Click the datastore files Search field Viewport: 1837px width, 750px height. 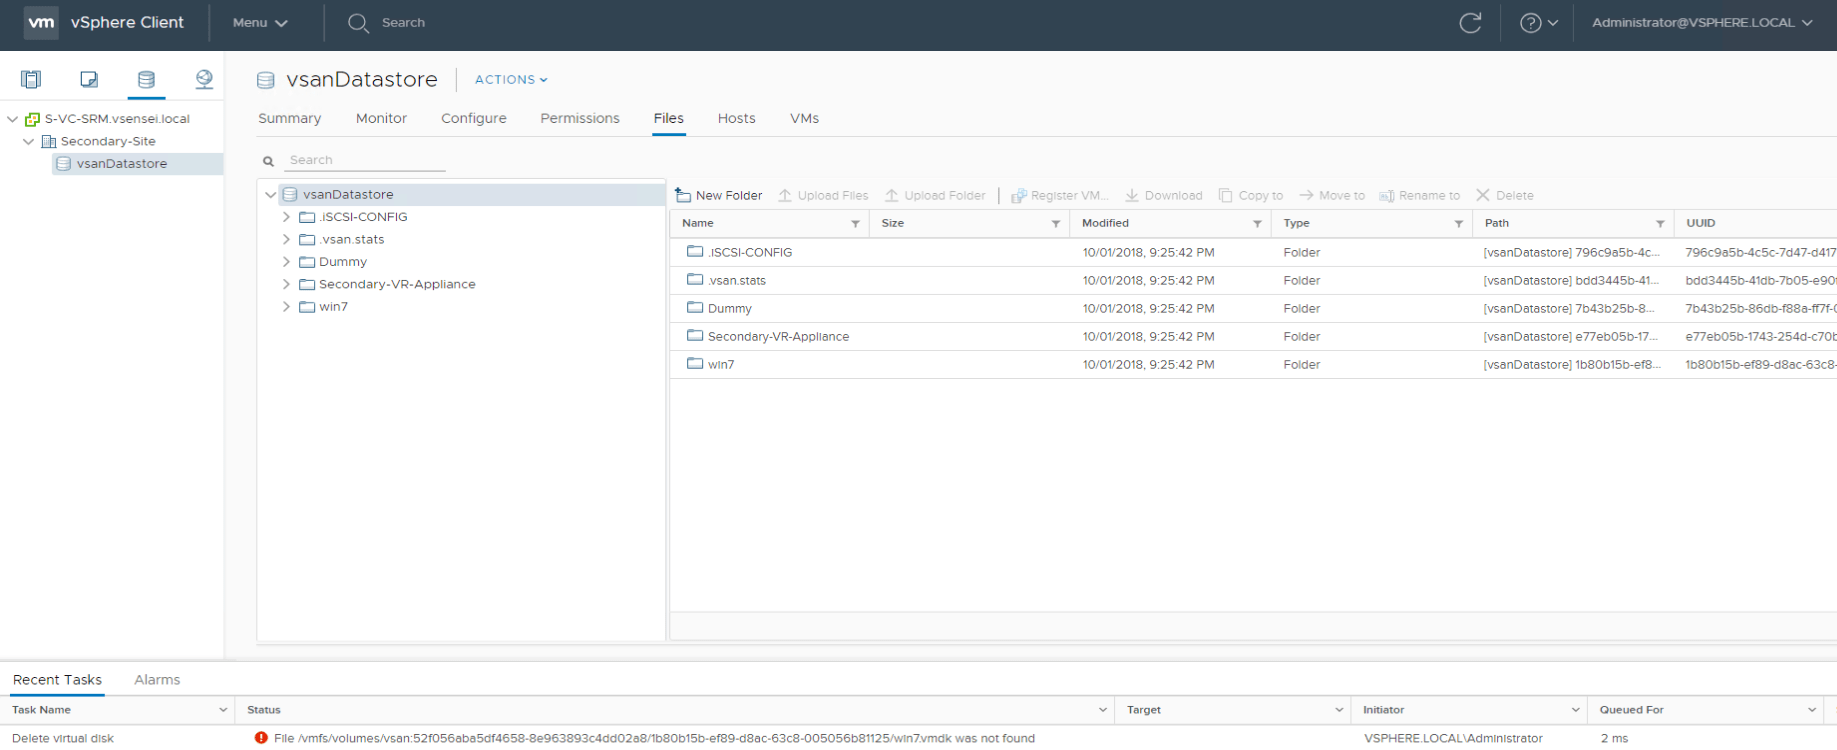tap(365, 160)
